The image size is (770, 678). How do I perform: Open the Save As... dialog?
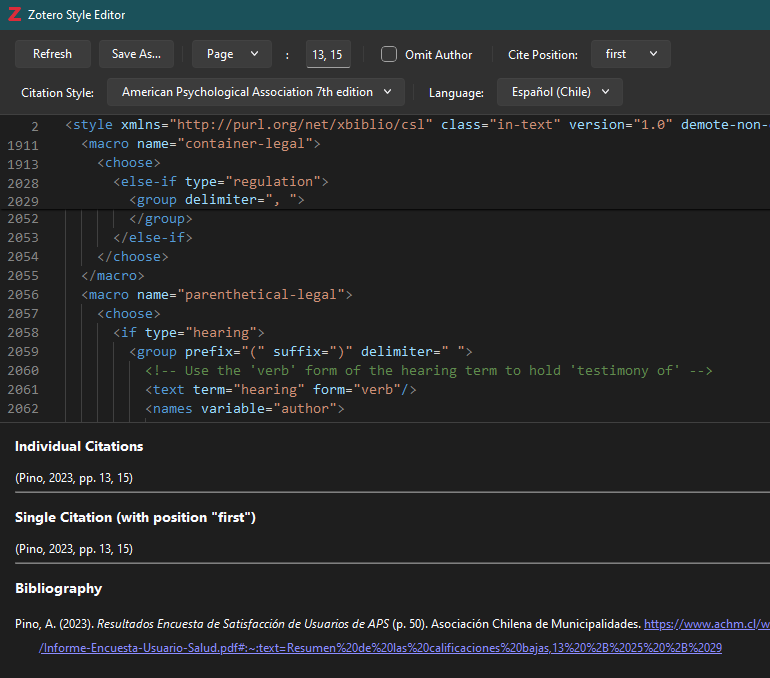136,54
